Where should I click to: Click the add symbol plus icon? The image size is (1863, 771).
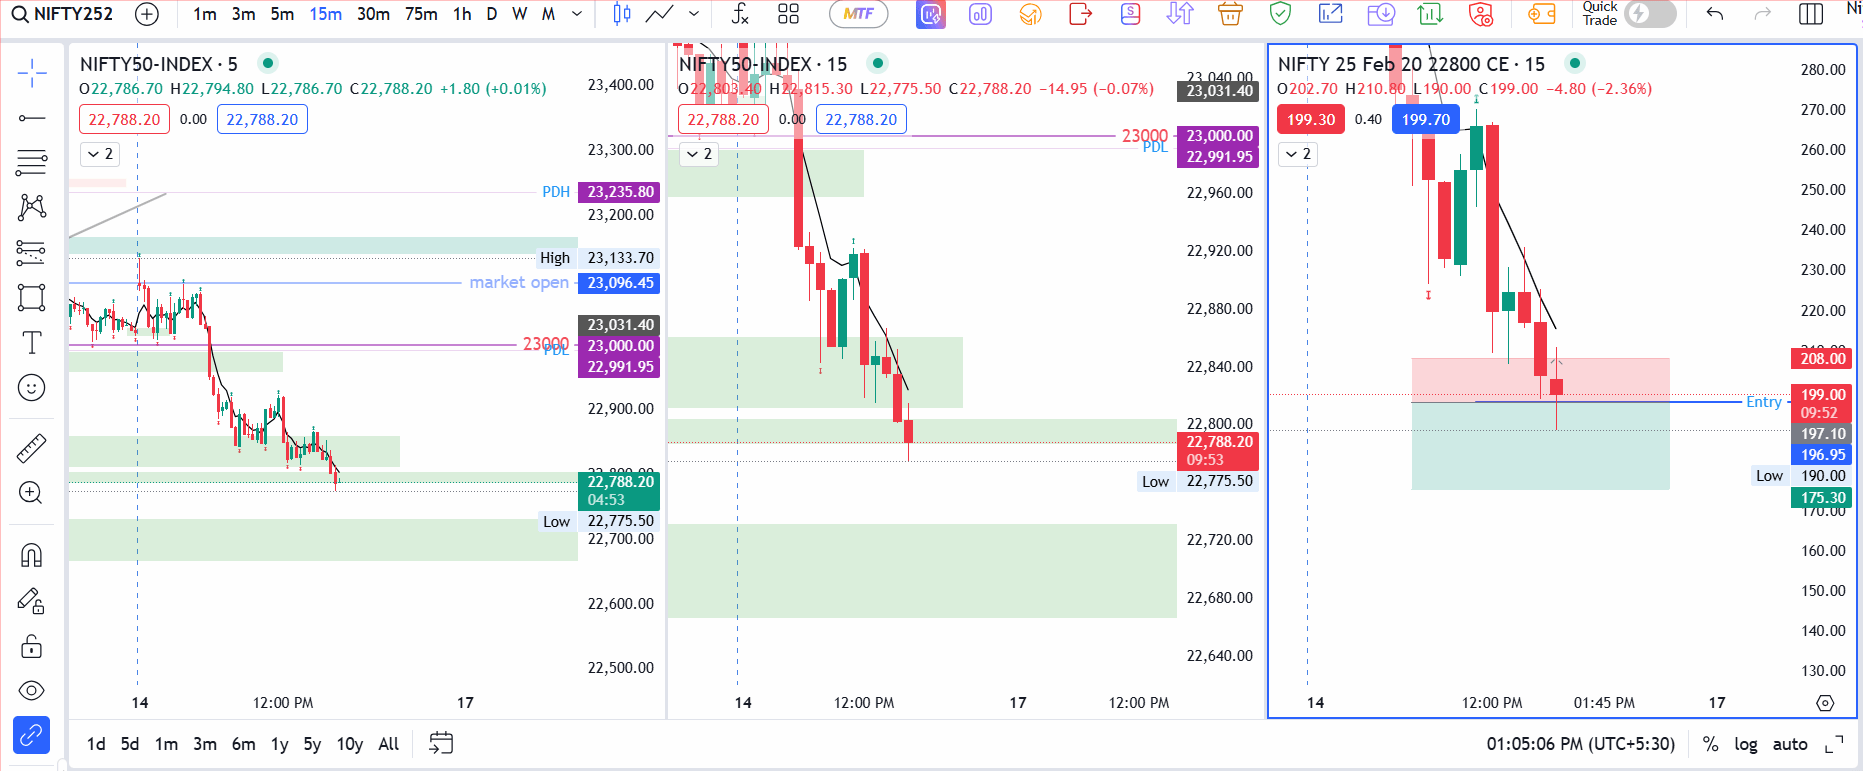(147, 14)
